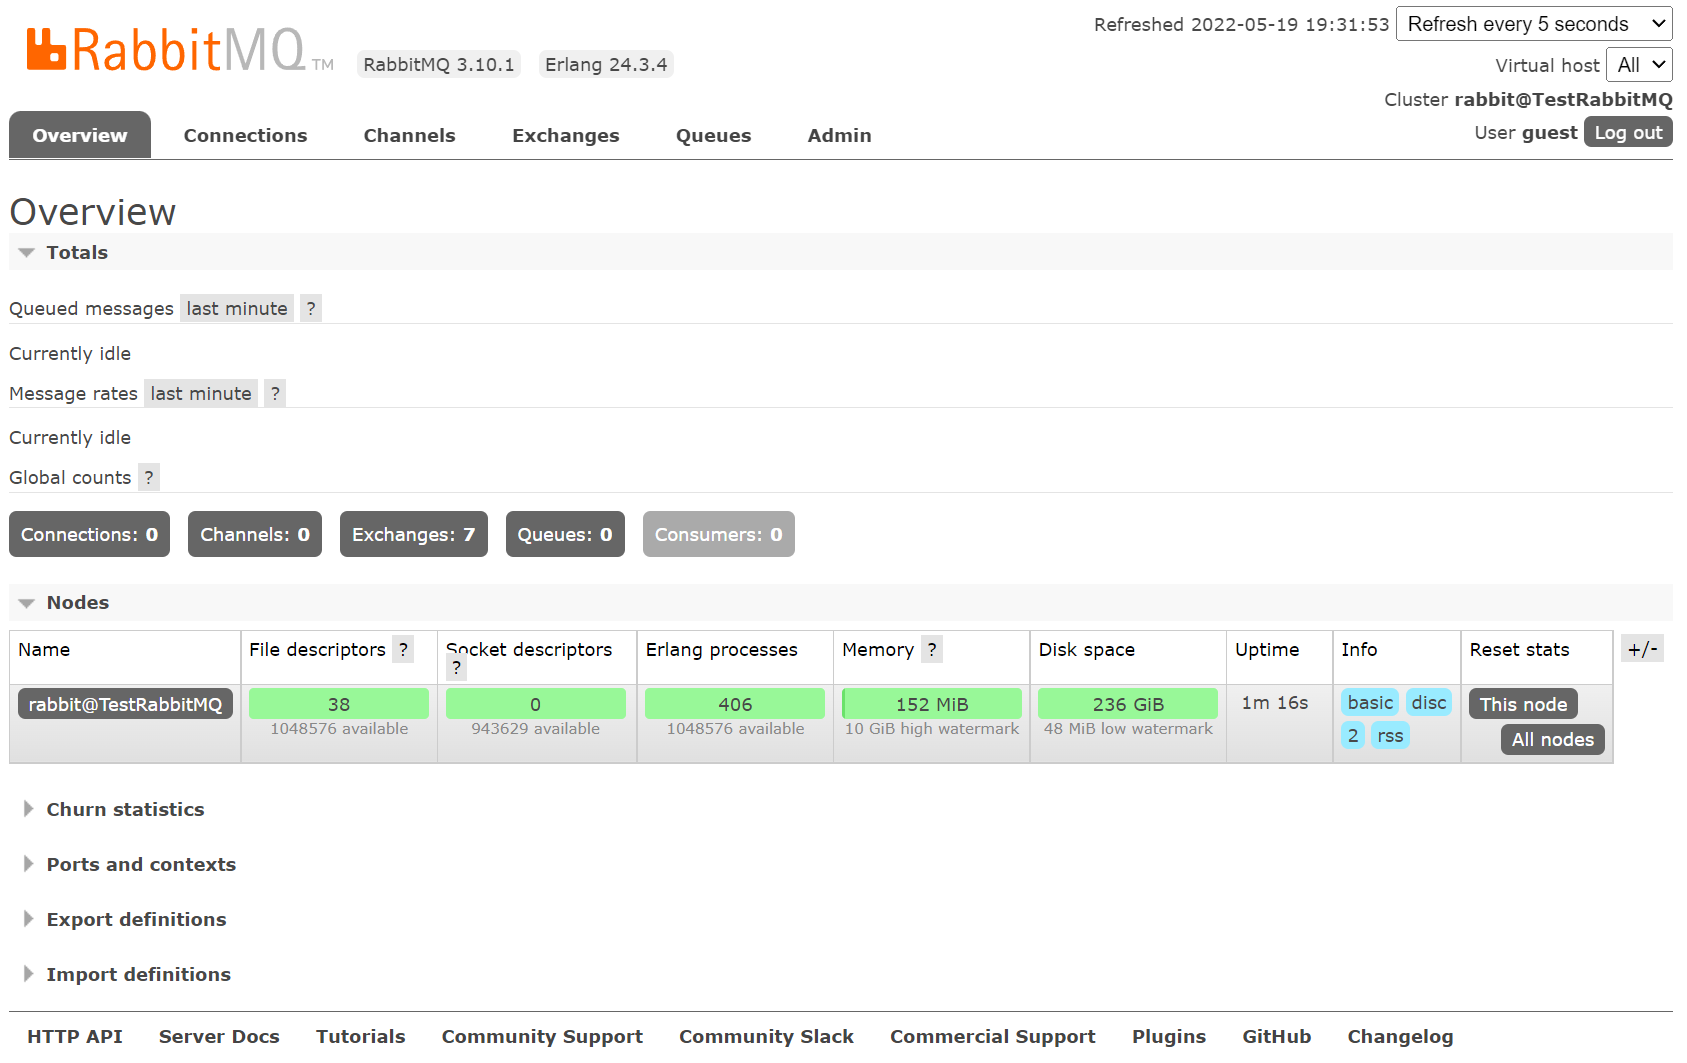Open help for Message rates
The width and height of the screenshot is (1687, 1063).
[x=275, y=394]
